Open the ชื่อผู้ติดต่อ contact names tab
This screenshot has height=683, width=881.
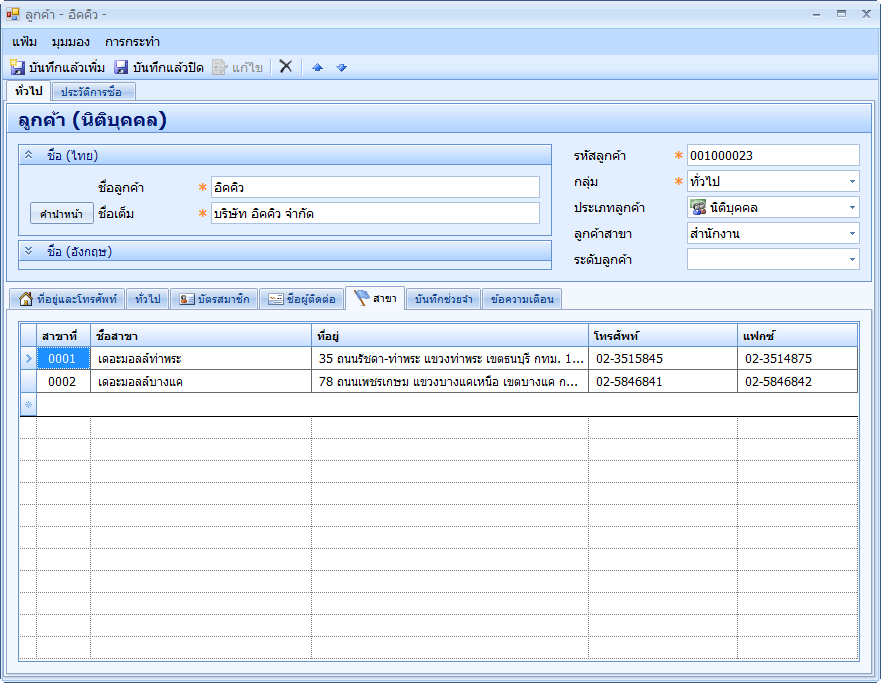tap(302, 299)
